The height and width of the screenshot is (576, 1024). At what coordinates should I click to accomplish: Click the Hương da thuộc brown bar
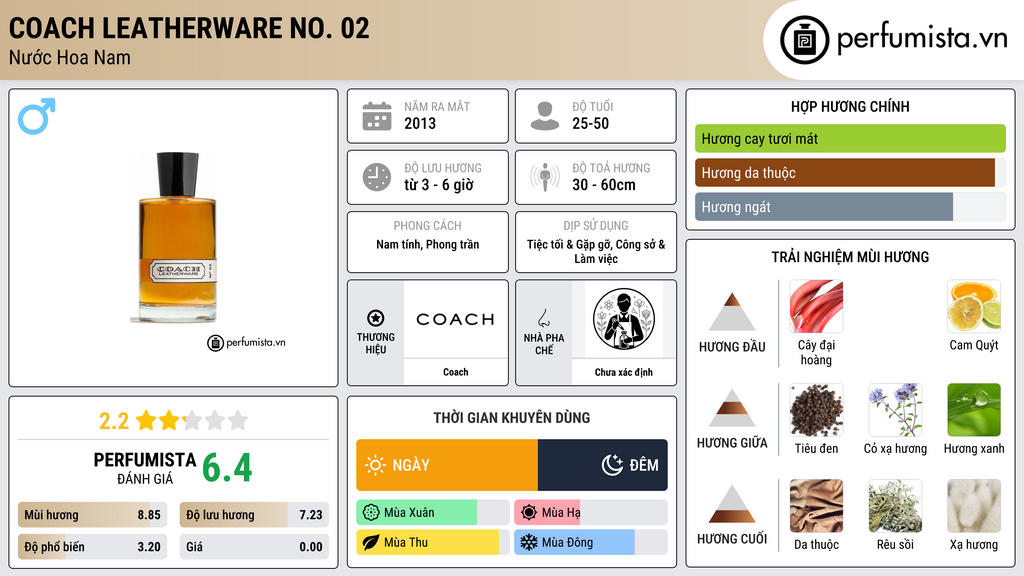tap(850, 172)
